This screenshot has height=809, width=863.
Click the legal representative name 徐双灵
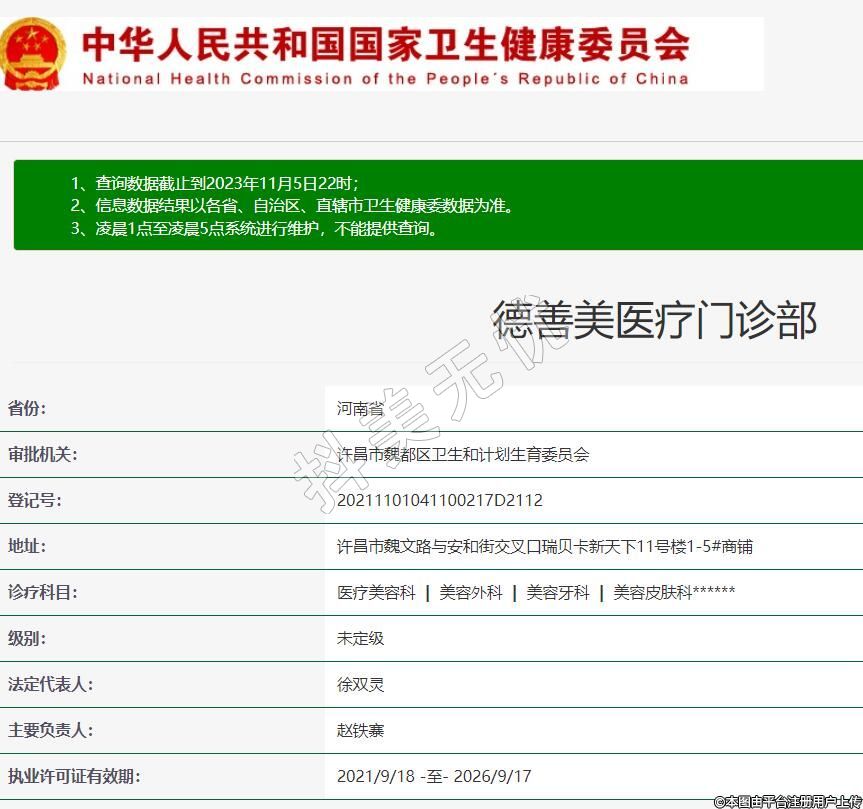tap(360, 684)
